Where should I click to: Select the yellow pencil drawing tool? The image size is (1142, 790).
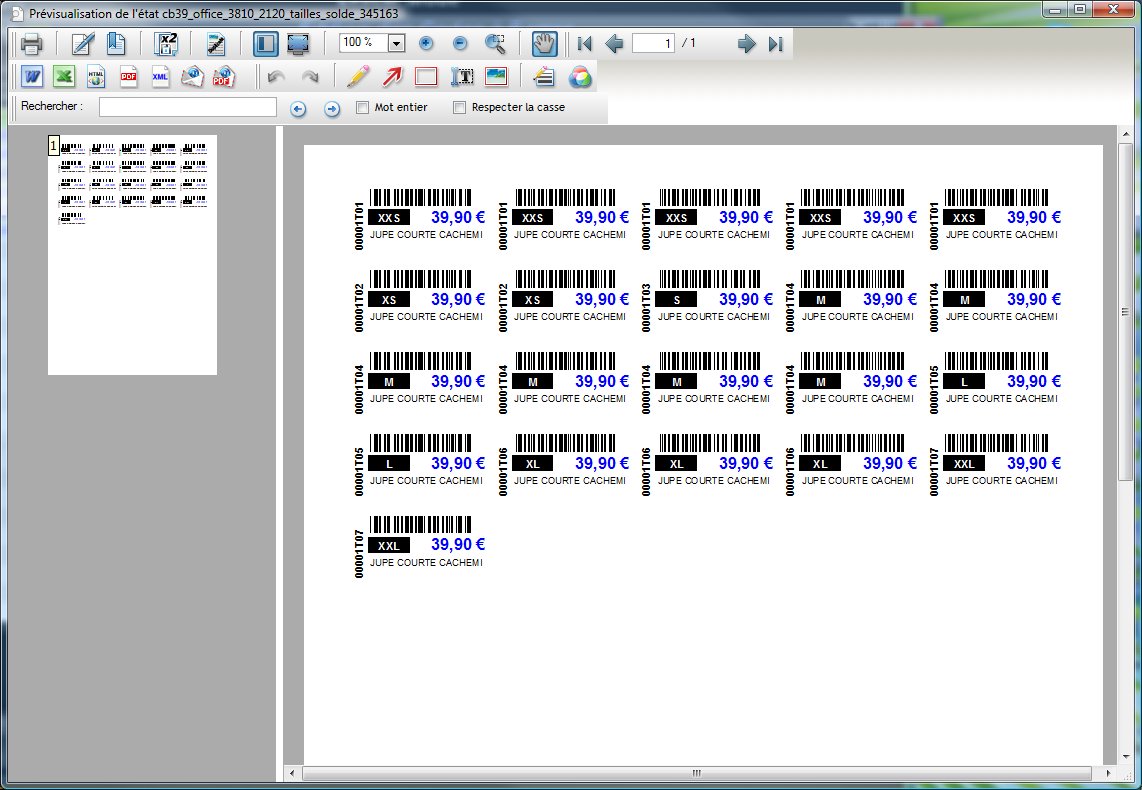click(358, 76)
